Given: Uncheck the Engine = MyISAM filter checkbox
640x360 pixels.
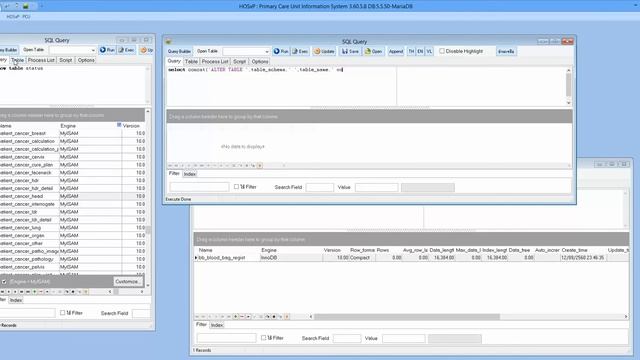Looking at the screenshot, I should (x=4, y=282).
